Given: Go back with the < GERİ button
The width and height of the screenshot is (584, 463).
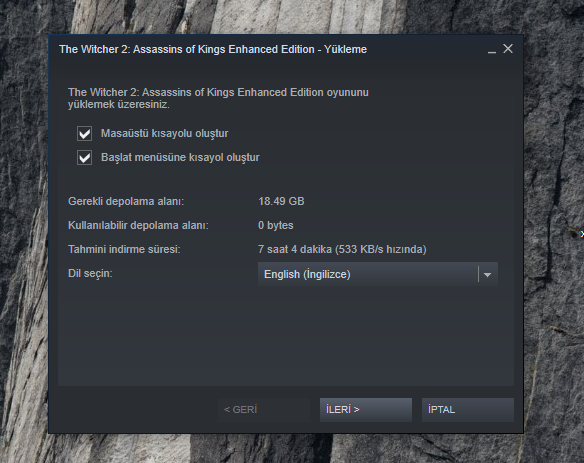Looking at the screenshot, I should point(264,410).
